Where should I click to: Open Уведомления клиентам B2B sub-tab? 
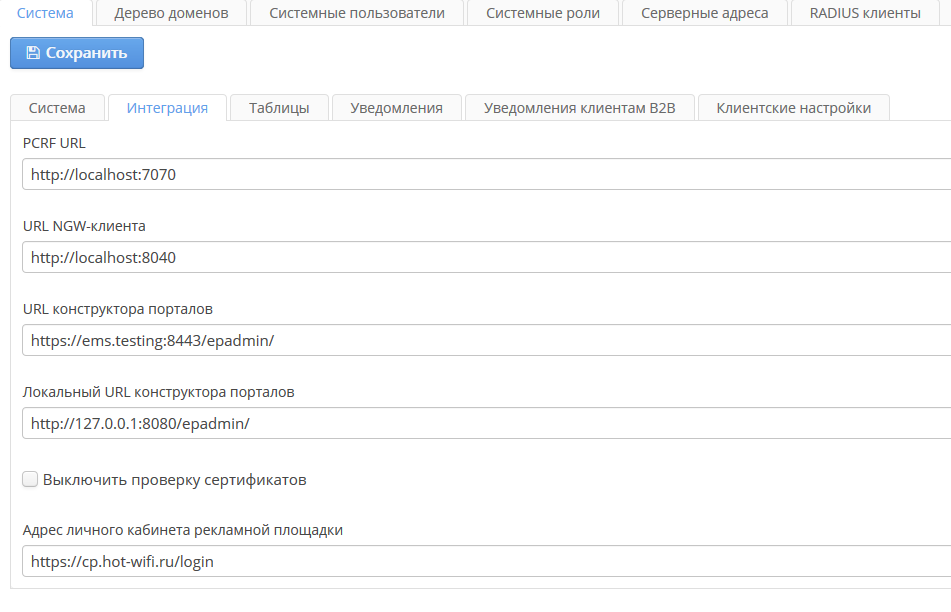tap(580, 108)
